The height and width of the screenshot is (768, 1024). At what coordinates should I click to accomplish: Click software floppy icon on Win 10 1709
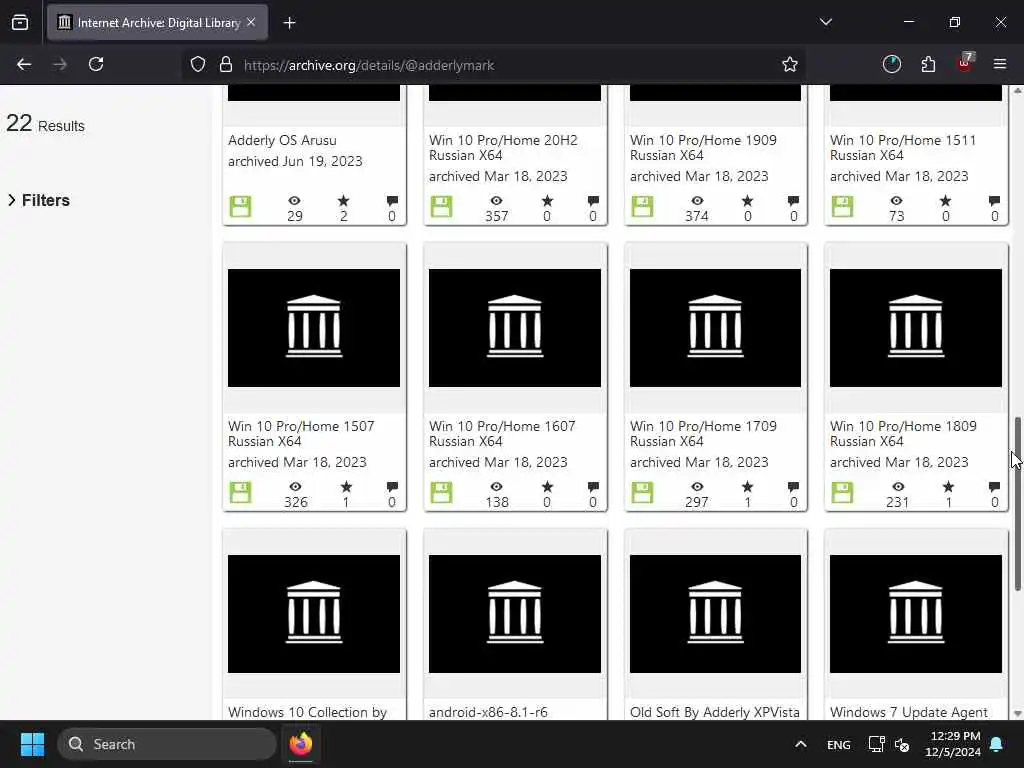point(642,492)
